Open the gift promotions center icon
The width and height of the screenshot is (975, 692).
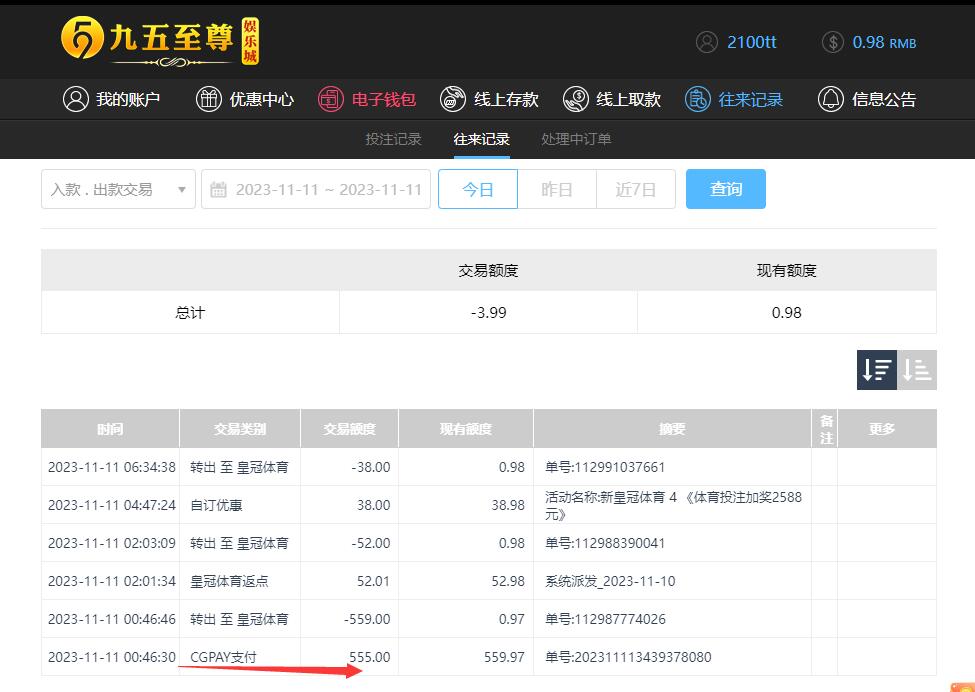coord(209,99)
